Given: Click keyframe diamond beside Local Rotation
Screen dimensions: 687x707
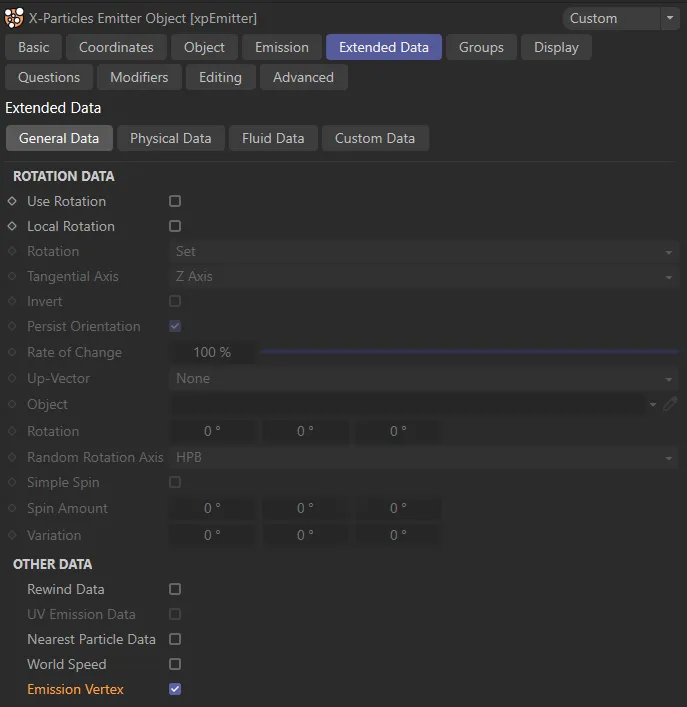Looking at the screenshot, I should pyautogui.click(x=12, y=226).
